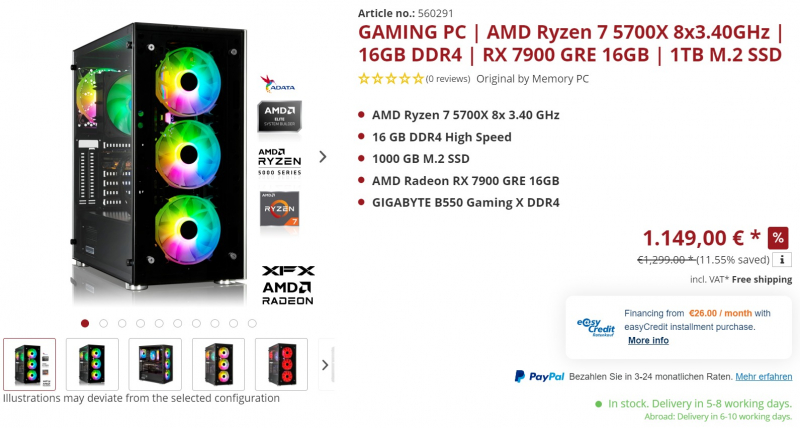The height and width of the screenshot is (428, 800).
Task: Select the red-fan case thumbnail
Action: pyautogui.click(x=281, y=364)
